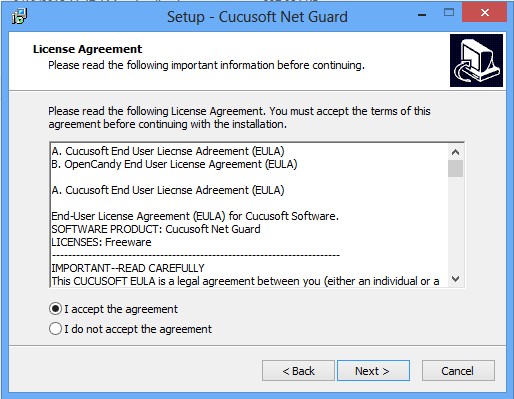This screenshot has height=399, width=514.
Task: Minimize the Setup window
Action: (422, 15)
